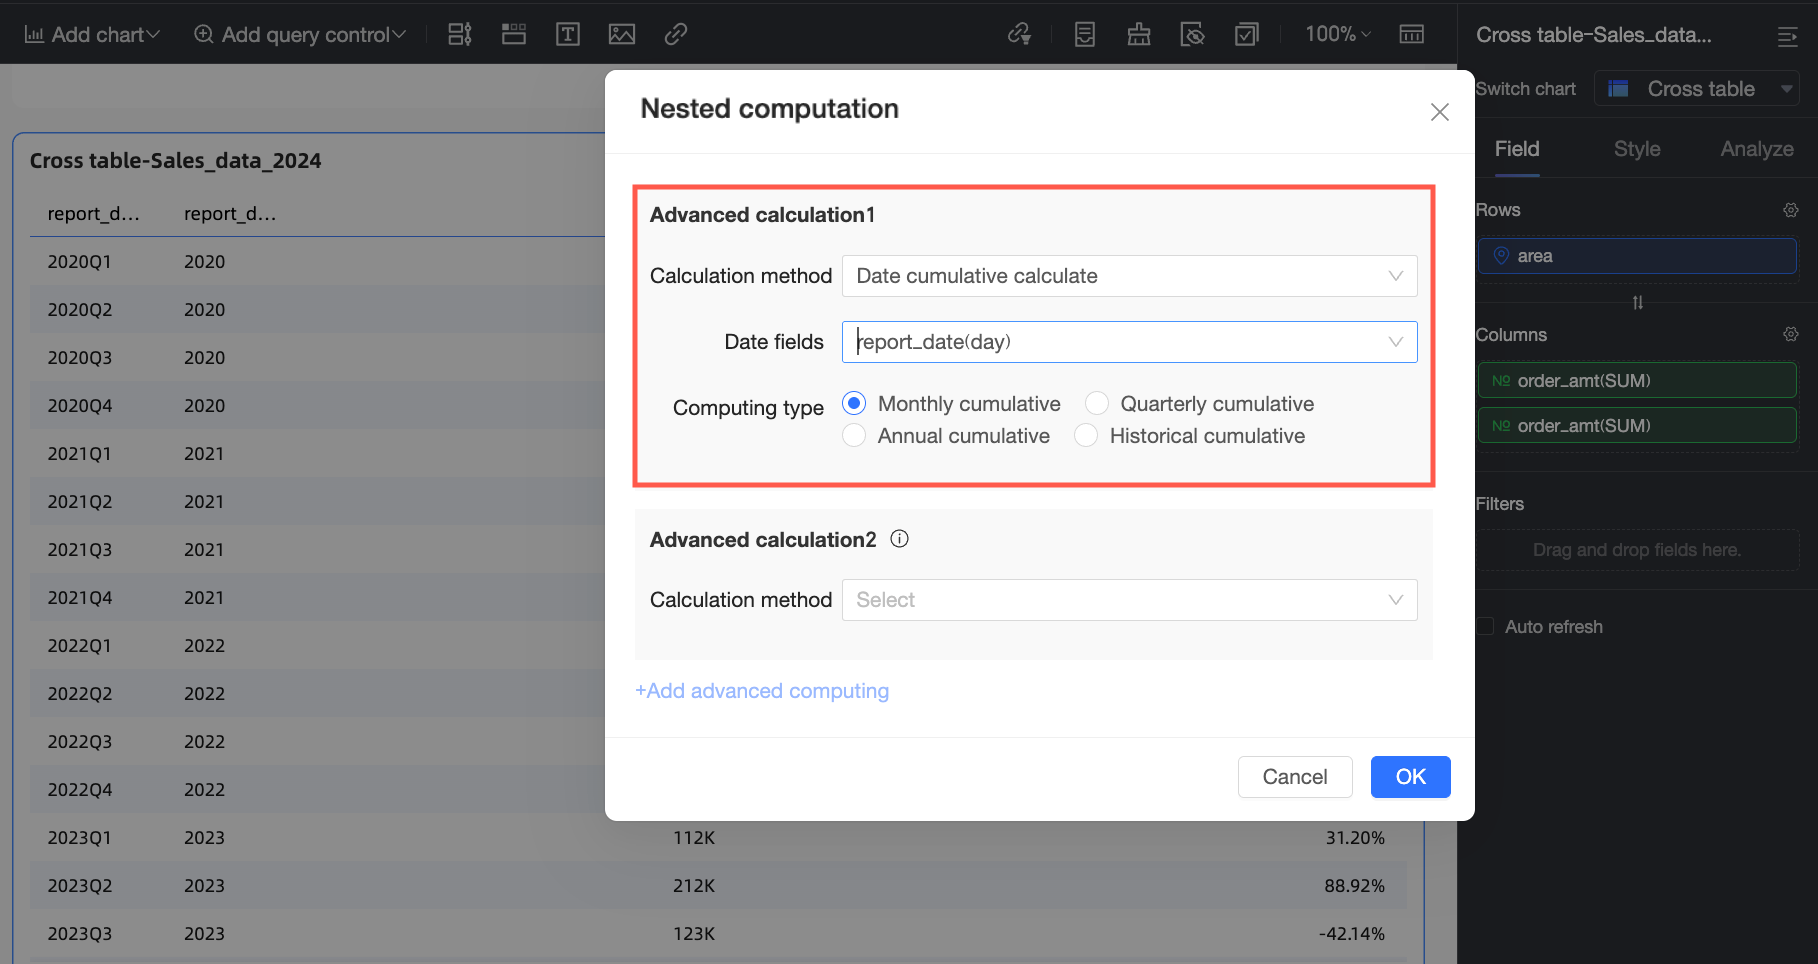Click the dashboard layout icon beside zoom
Viewport: 1818px width, 964px height.
[x=1412, y=34]
